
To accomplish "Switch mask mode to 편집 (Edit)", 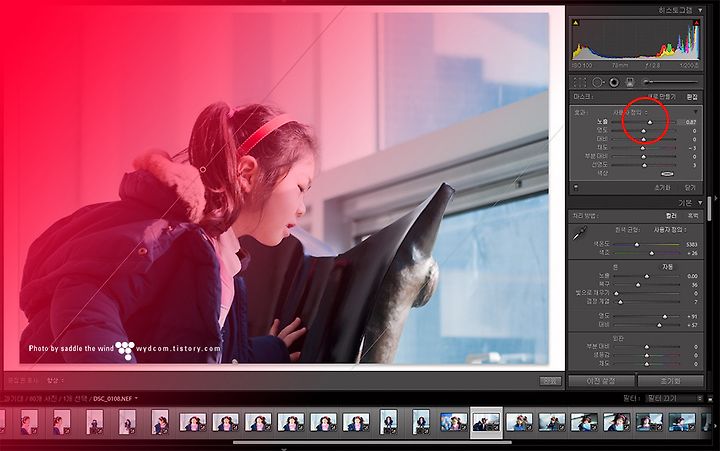I will 692,97.
